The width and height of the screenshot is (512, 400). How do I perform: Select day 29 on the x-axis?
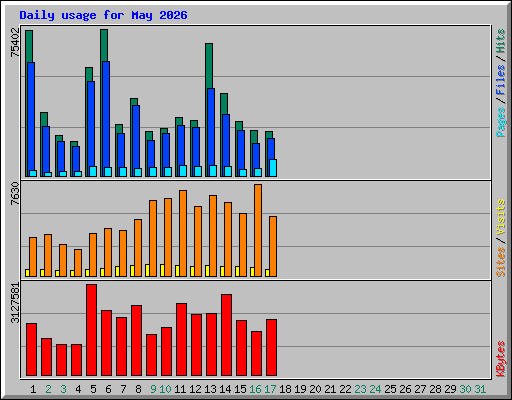click(450, 389)
